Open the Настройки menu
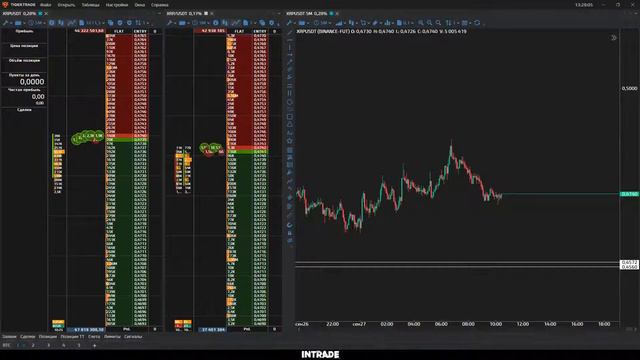Screen dimensions: 640x360 [117, 5]
